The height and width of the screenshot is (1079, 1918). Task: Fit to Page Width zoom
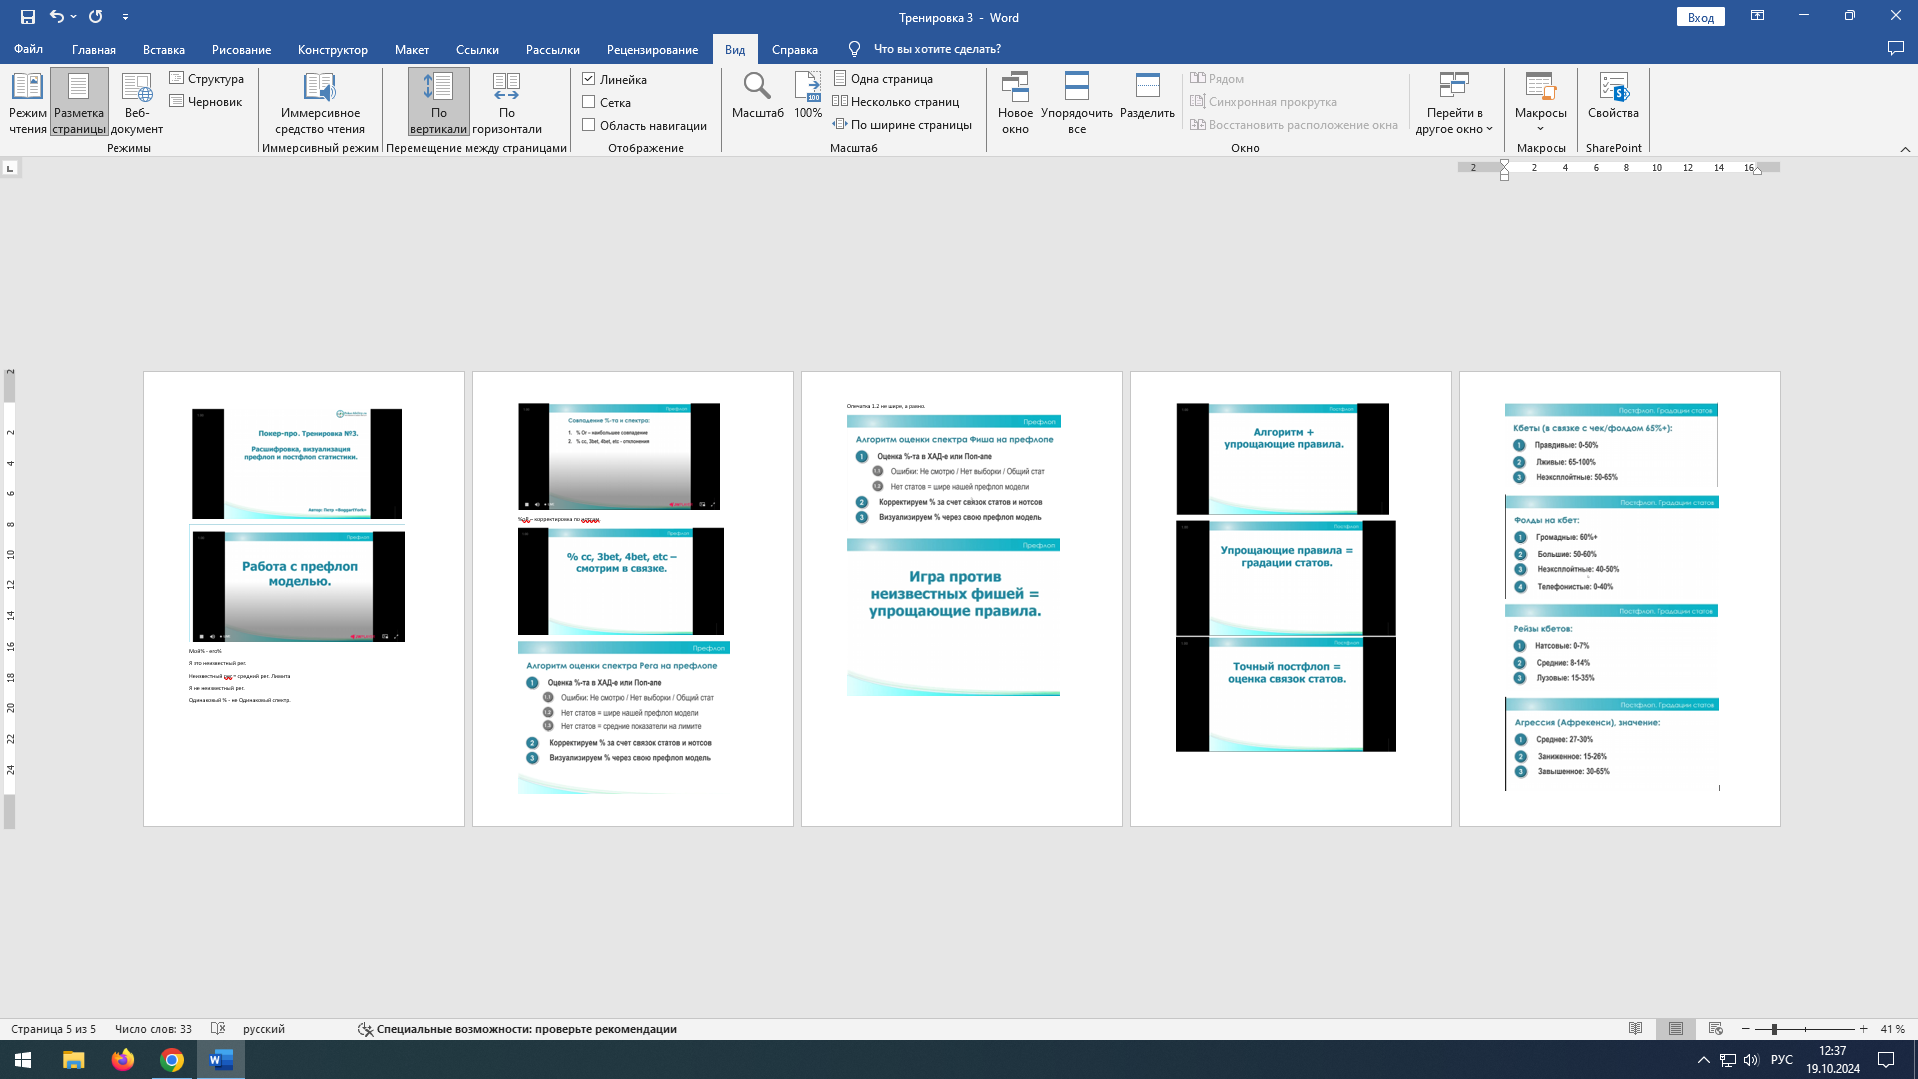(902, 125)
